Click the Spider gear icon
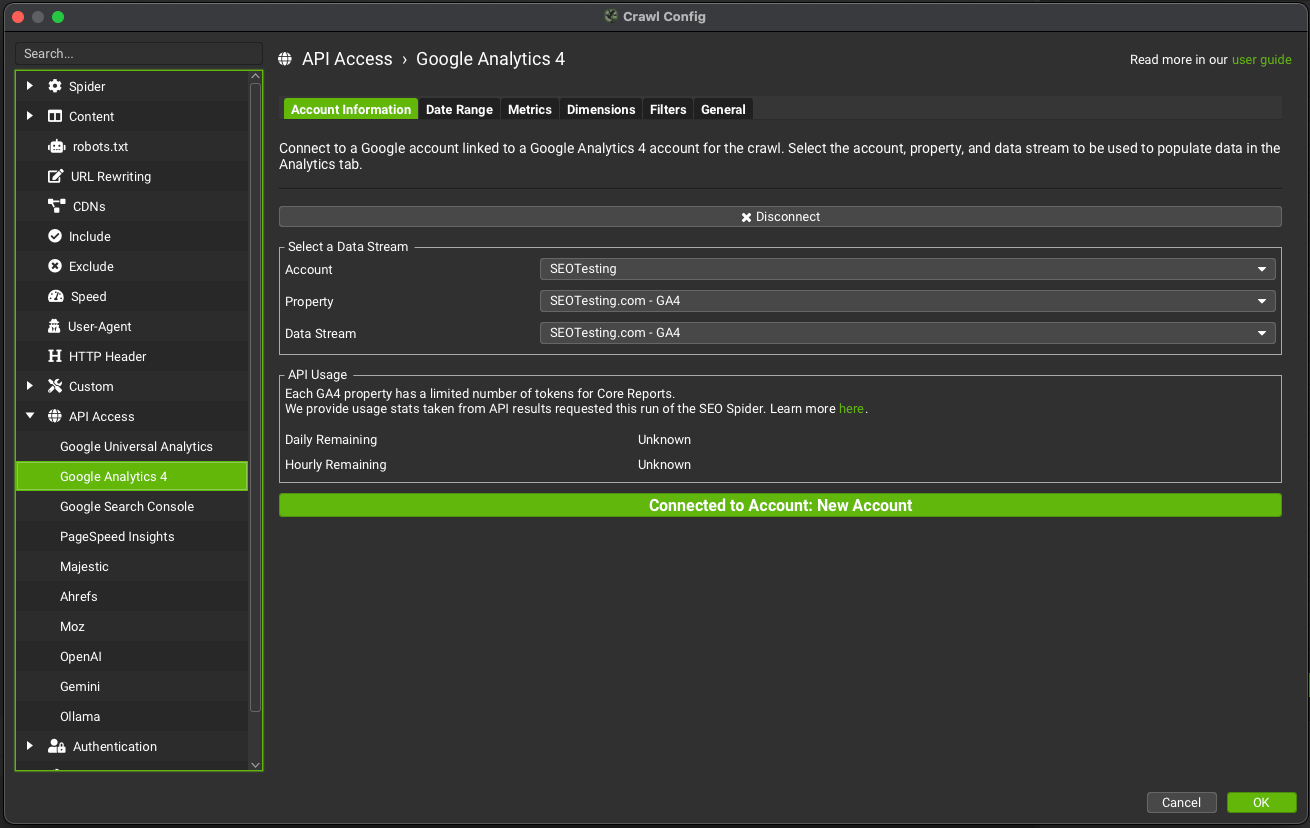The width and height of the screenshot is (1310, 828). click(x=55, y=86)
